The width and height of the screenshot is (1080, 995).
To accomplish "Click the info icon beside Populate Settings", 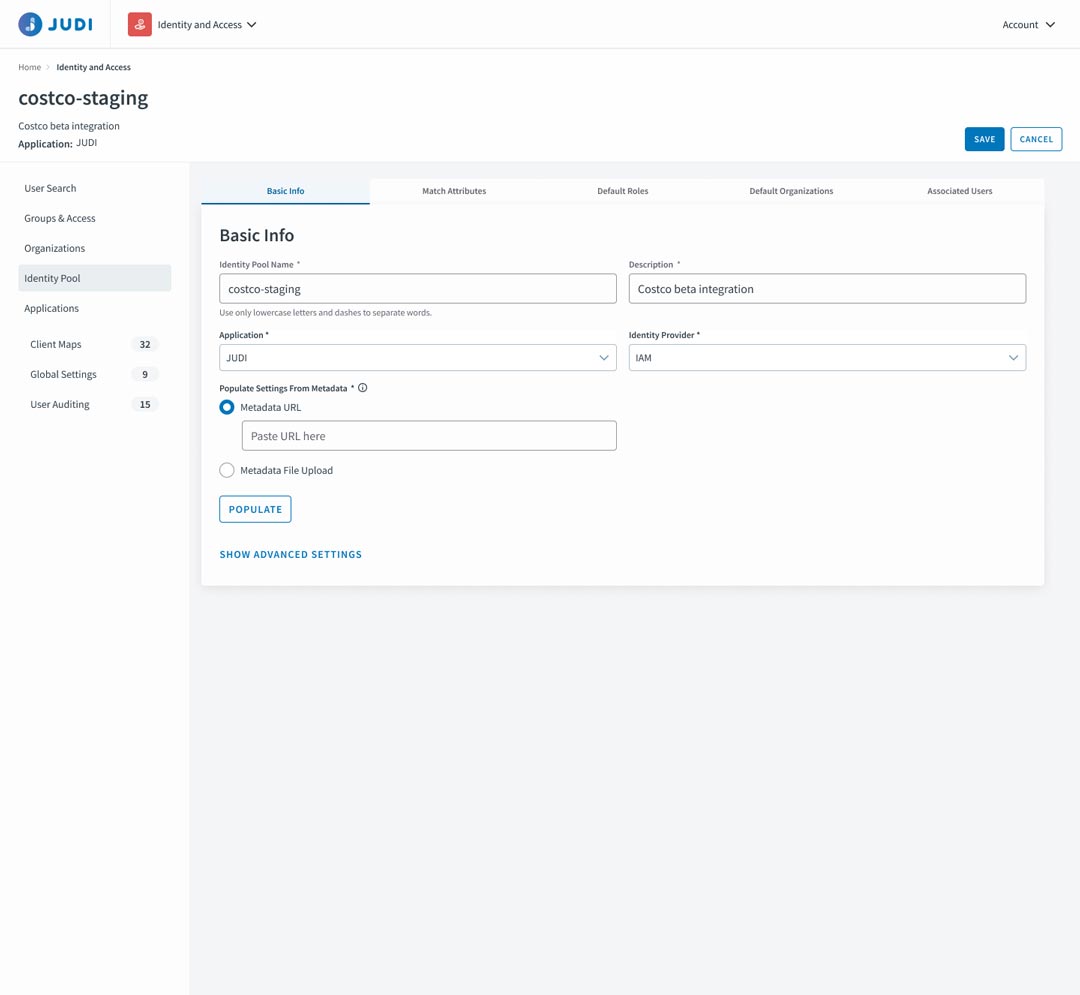I will 363,388.
